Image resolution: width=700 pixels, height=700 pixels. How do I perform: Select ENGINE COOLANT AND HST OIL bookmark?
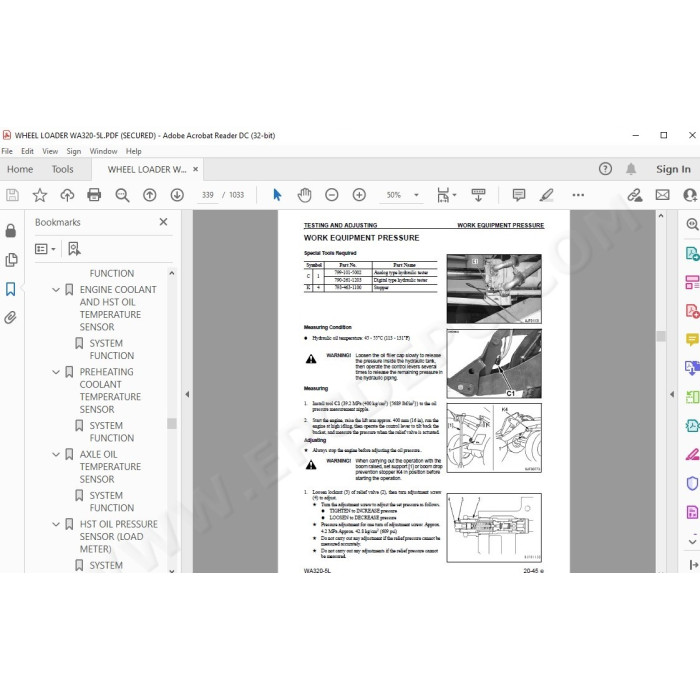click(118, 308)
